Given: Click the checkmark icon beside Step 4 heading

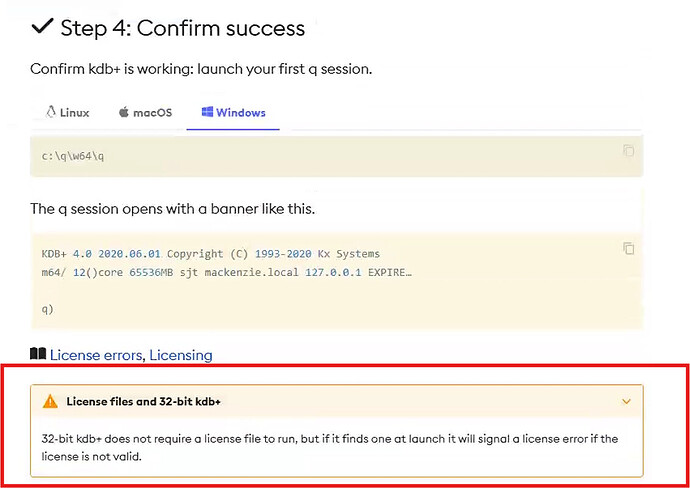Looking at the screenshot, I should pos(42,27).
